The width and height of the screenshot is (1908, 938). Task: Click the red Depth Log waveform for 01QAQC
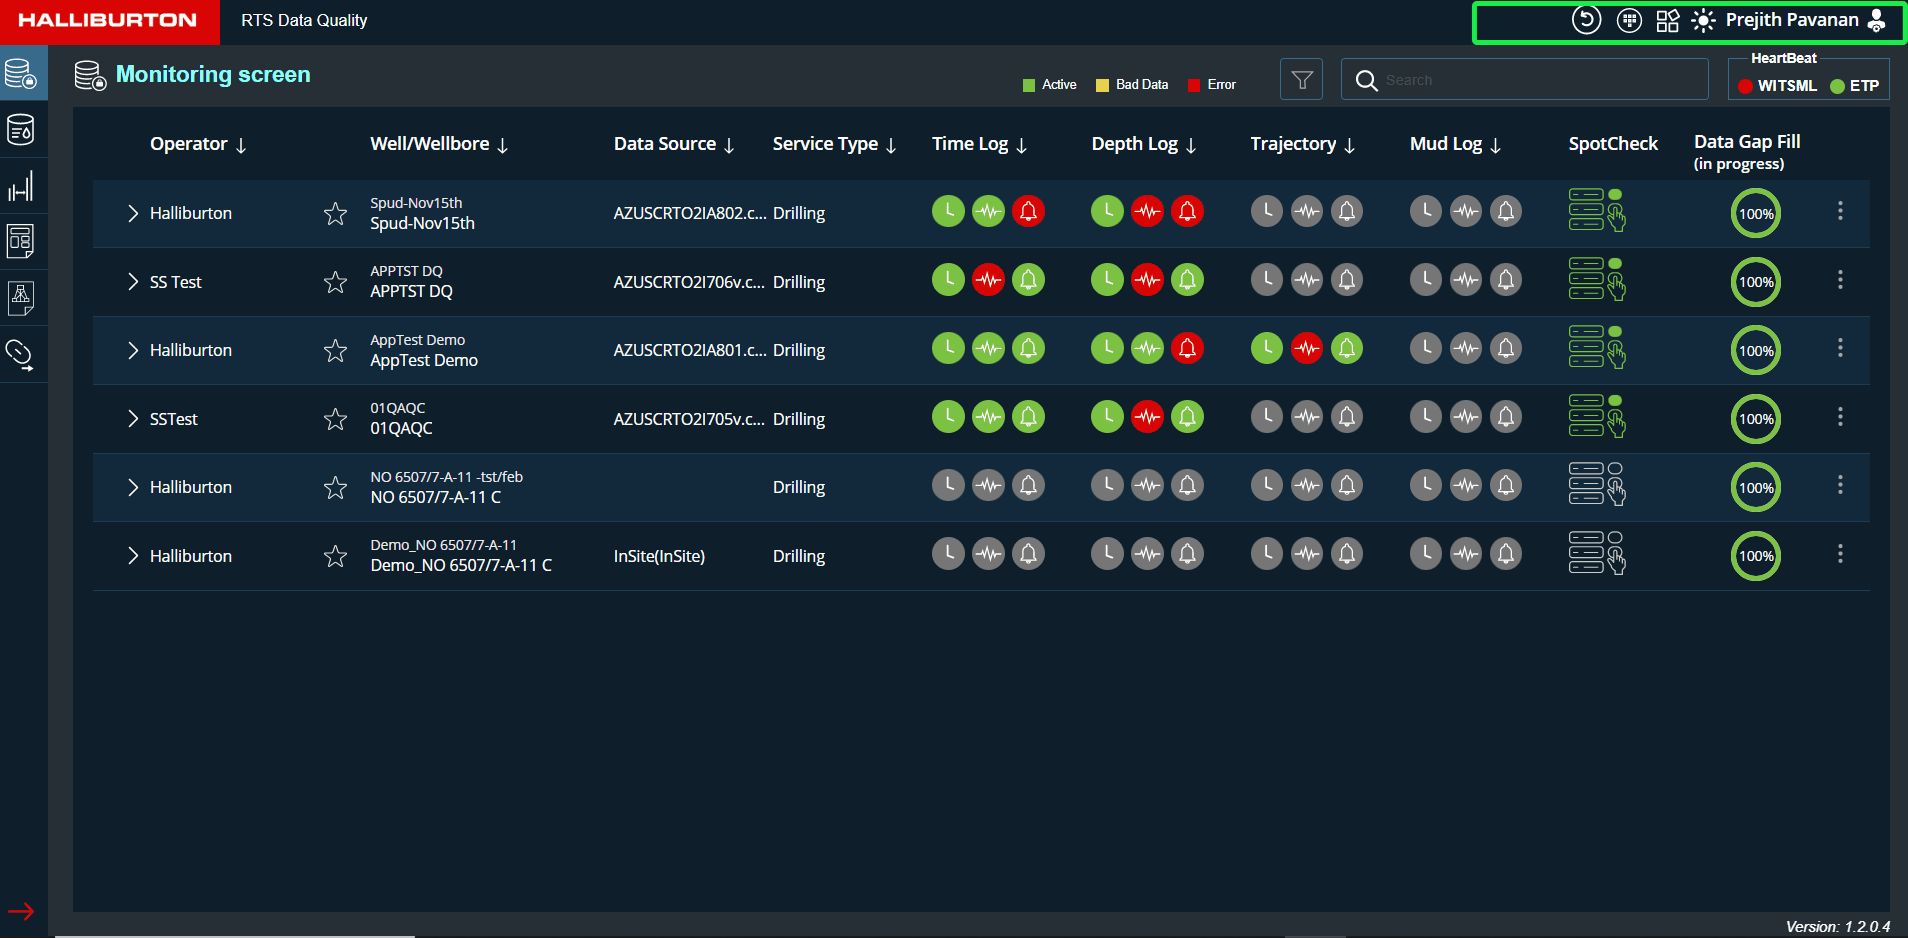1147,417
